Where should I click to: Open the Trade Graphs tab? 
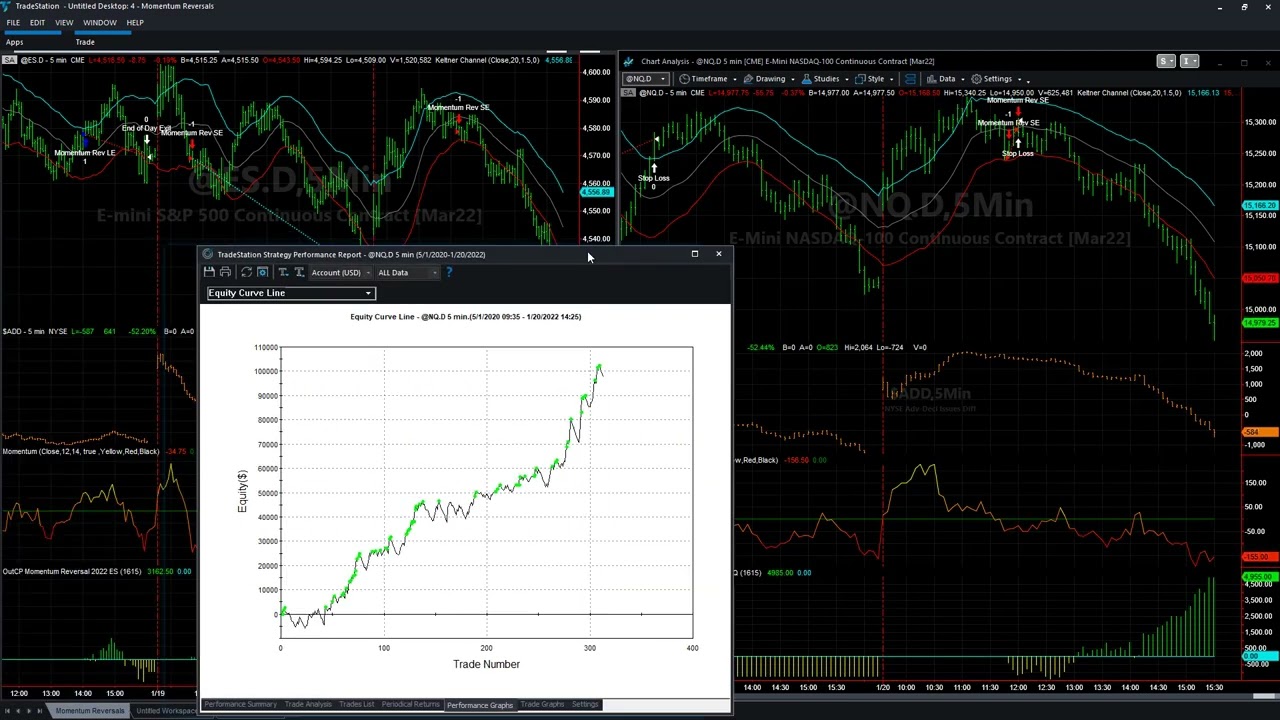[542, 705]
